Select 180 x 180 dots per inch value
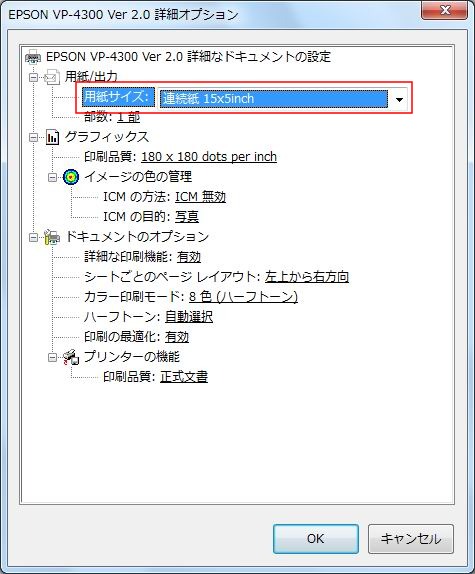Image resolution: width=475 pixels, height=574 pixels. (209, 157)
